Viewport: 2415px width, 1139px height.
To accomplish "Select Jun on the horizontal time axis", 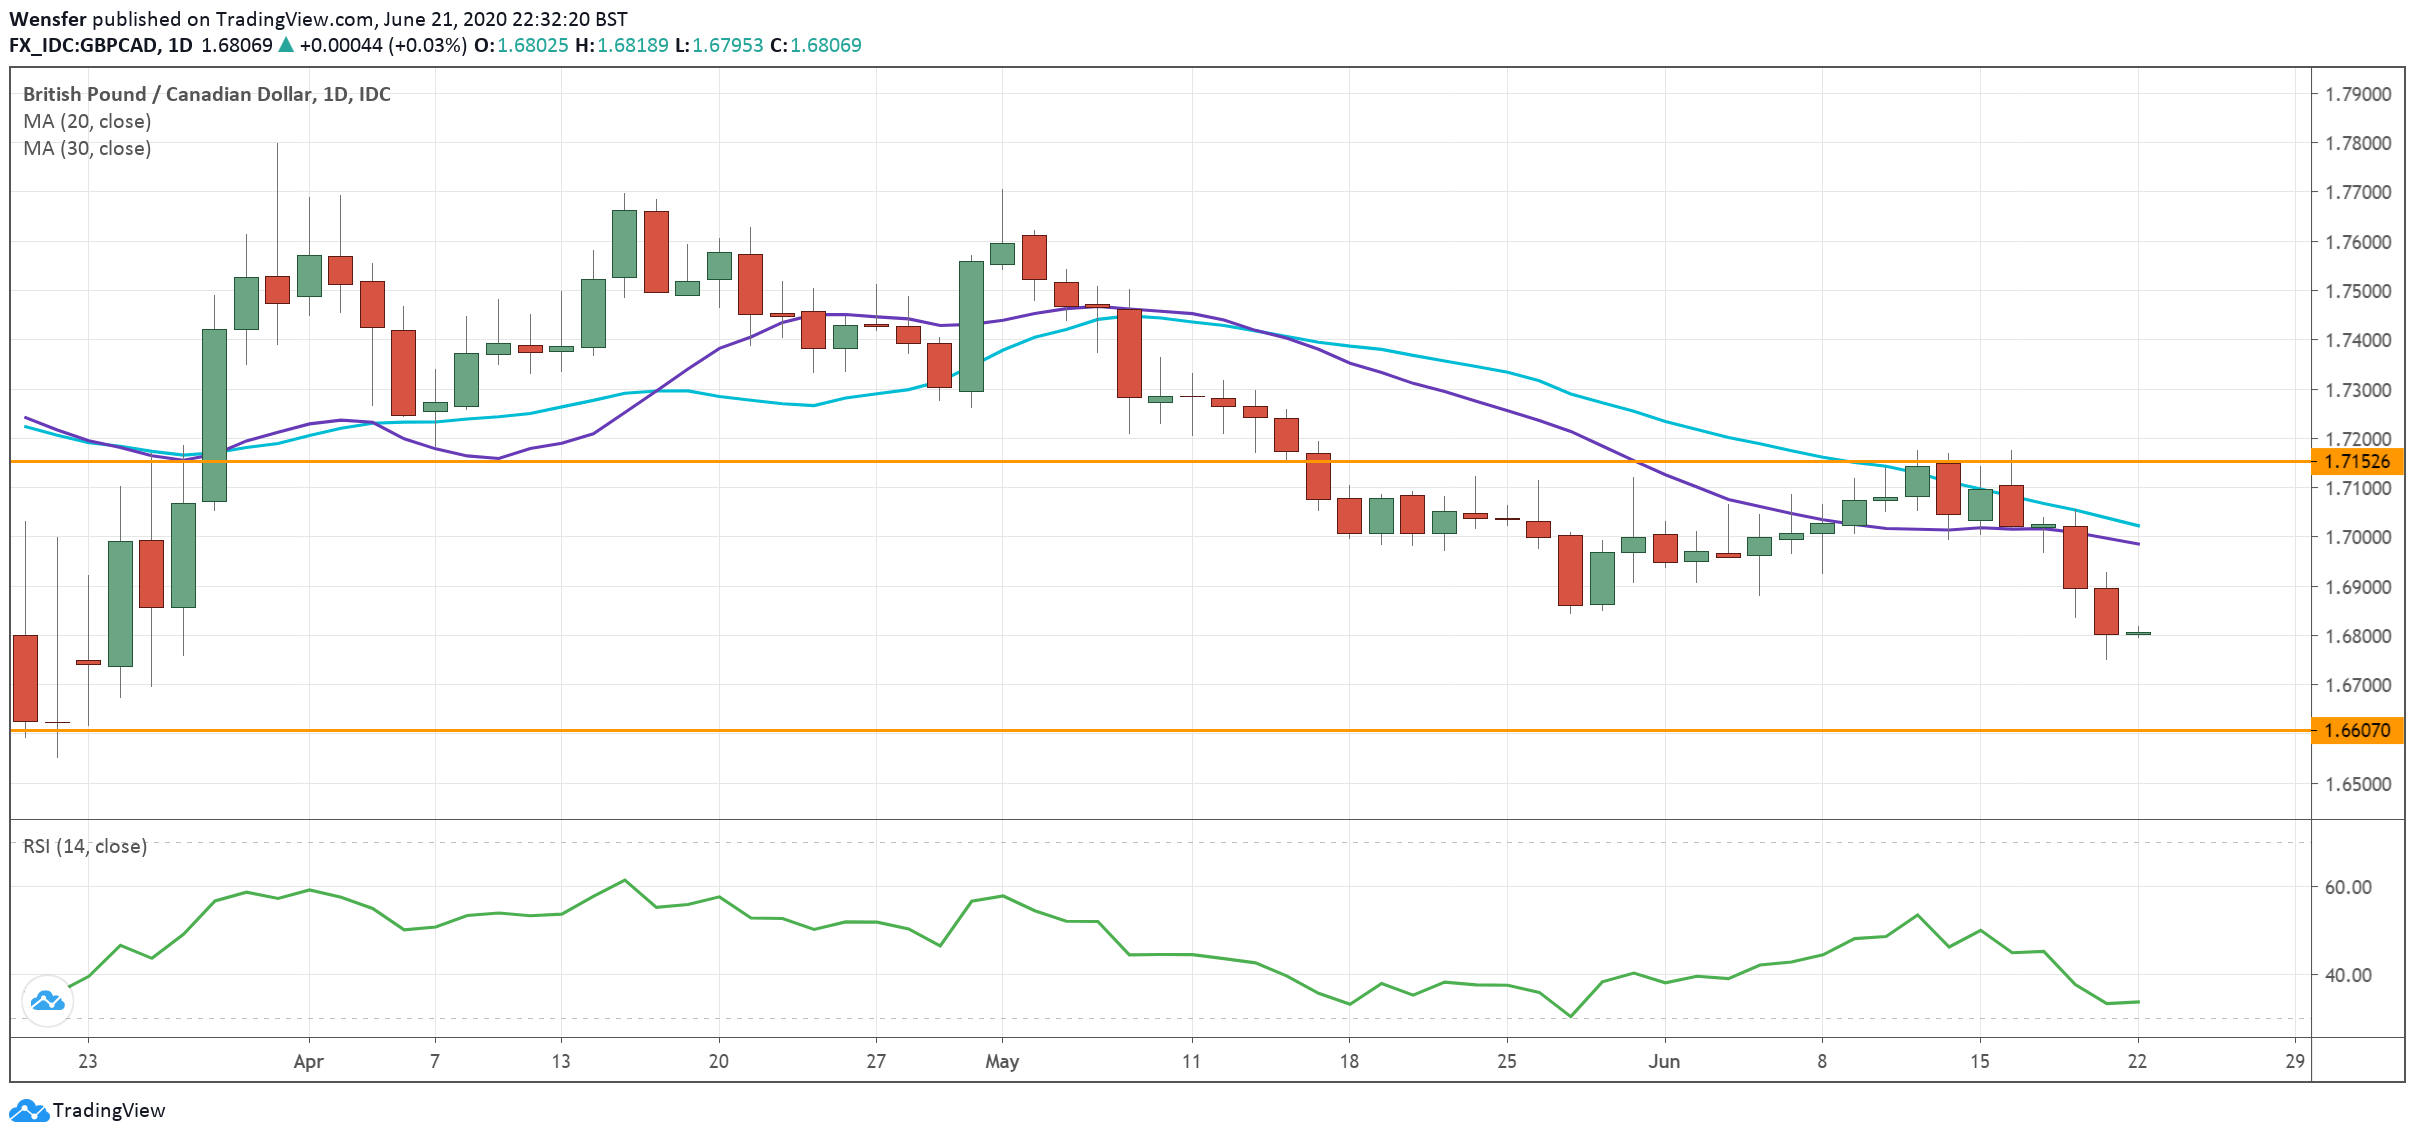I will click(1666, 1063).
